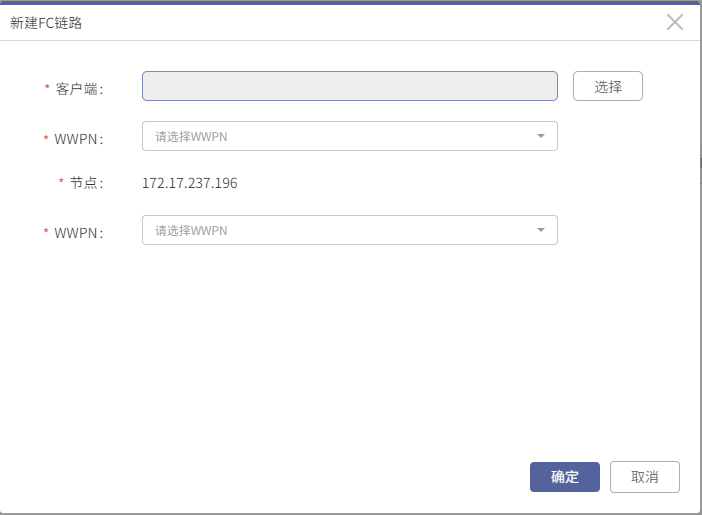Open the WWPN dropdown below 客户端
This screenshot has width=702, height=515.
[350, 136]
